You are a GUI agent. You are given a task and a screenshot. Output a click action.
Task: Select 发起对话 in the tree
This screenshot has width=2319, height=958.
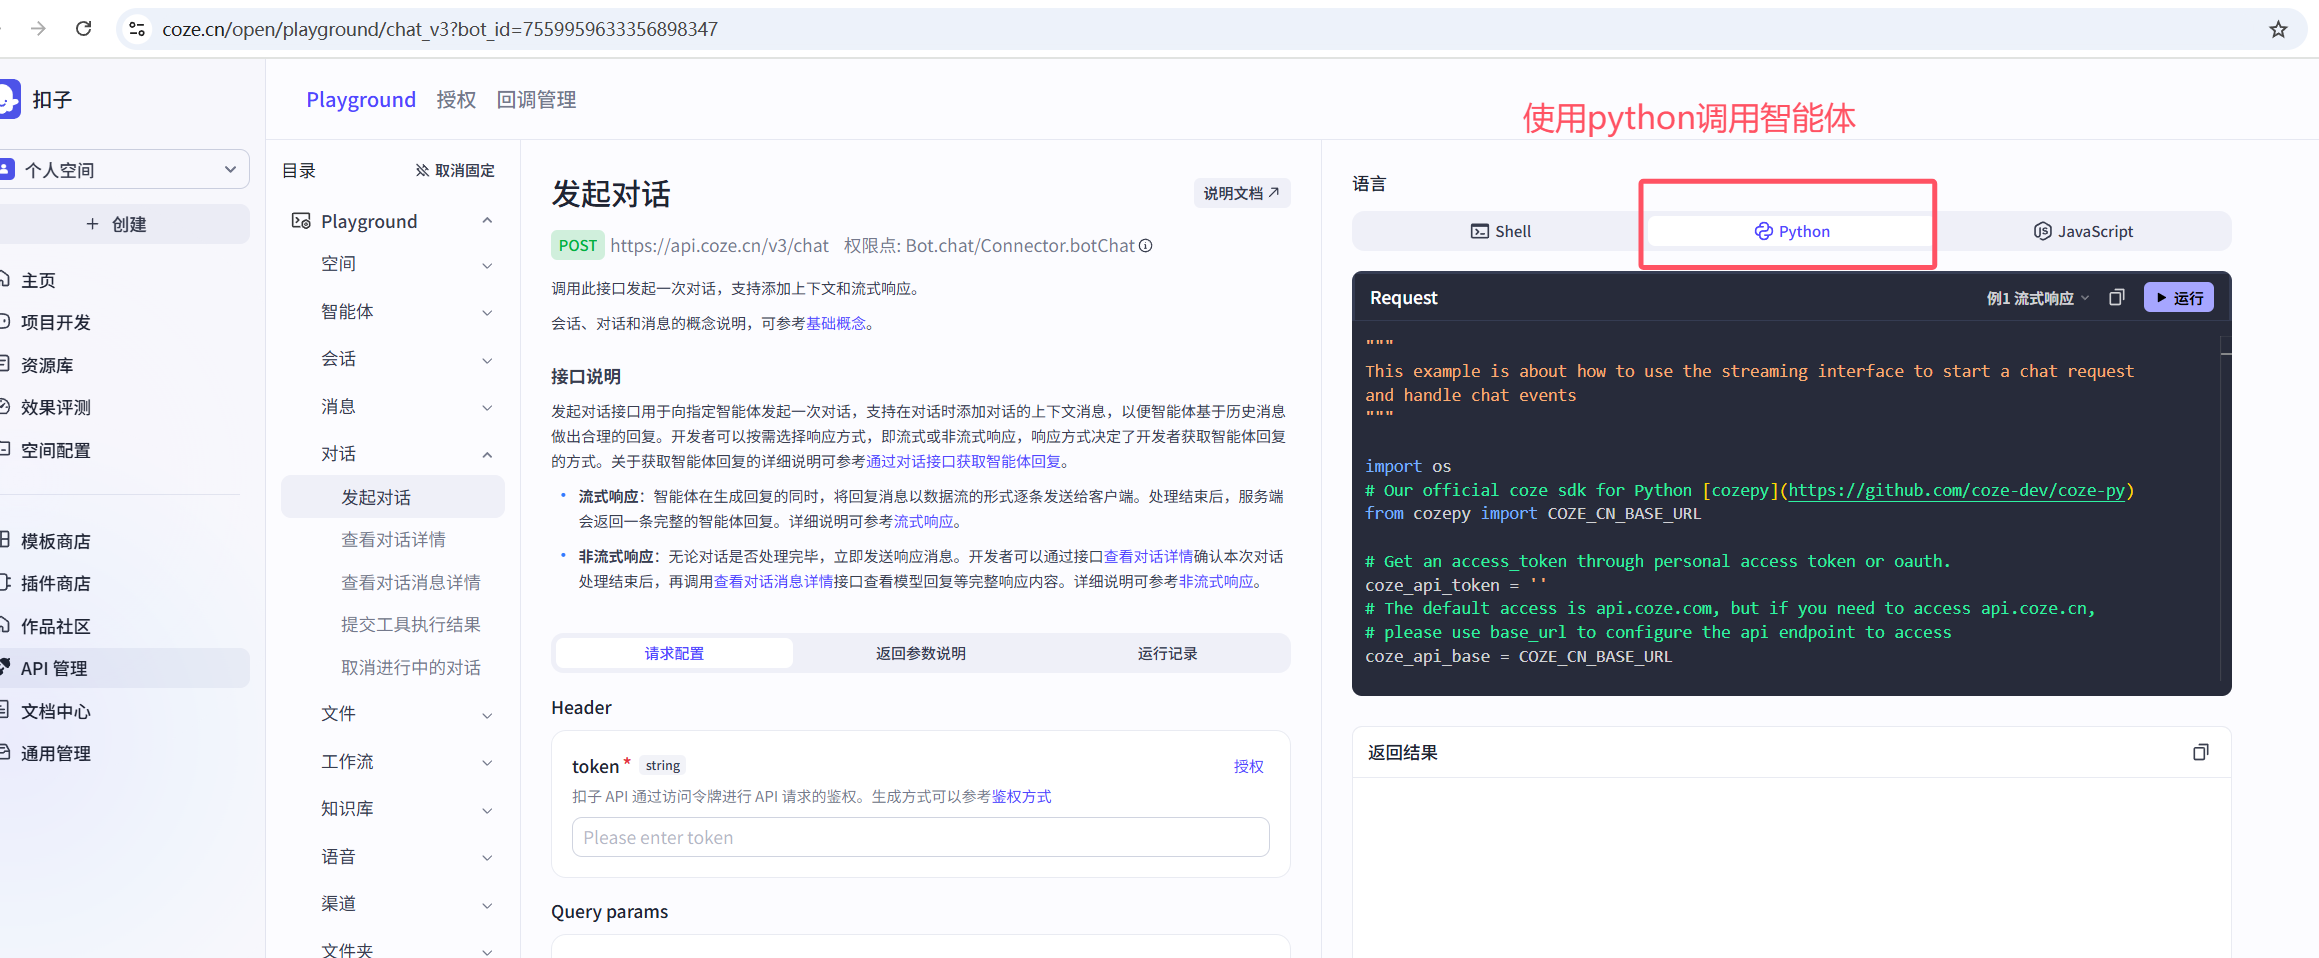click(x=393, y=497)
